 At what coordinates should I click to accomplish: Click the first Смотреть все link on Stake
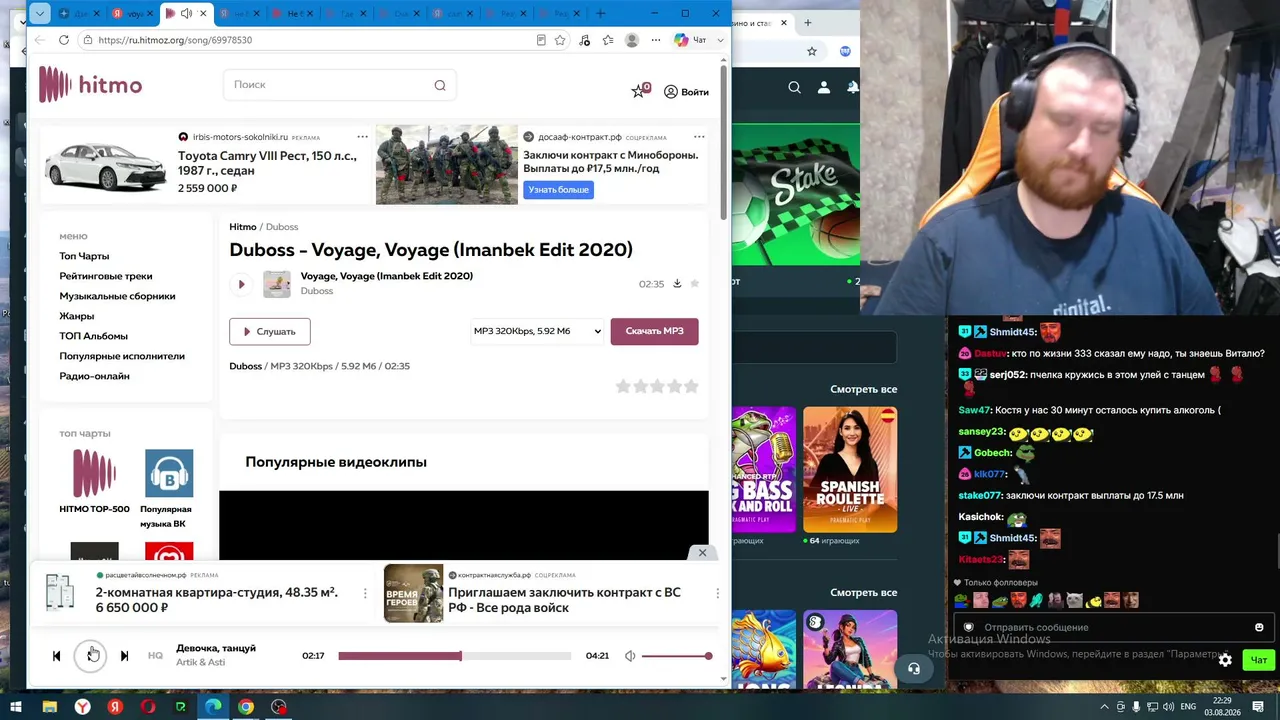click(x=863, y=389)
